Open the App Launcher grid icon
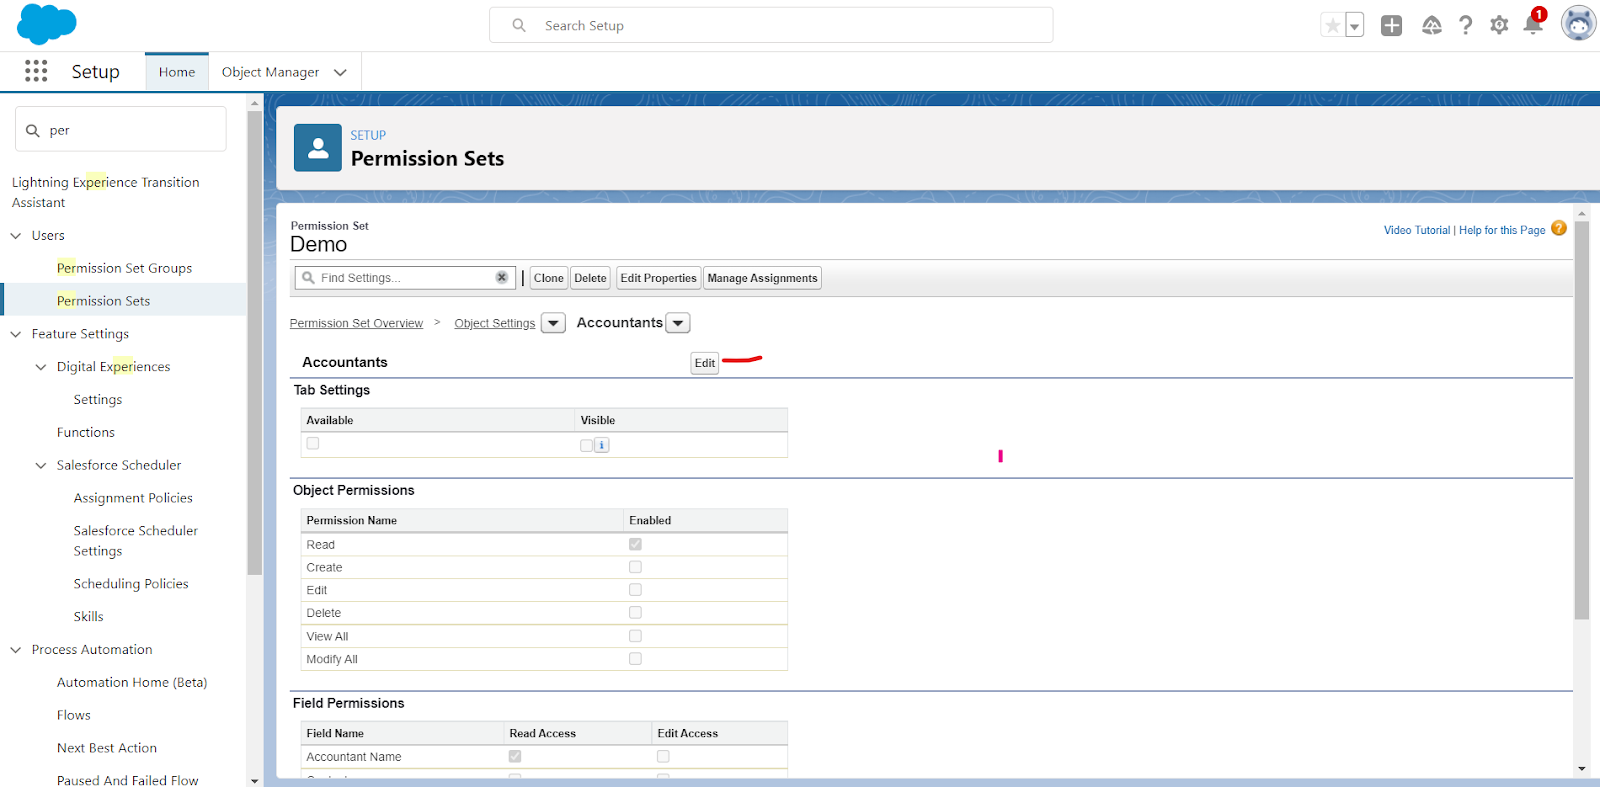This screenshot has width=1600, height=787. click(36, 71)
